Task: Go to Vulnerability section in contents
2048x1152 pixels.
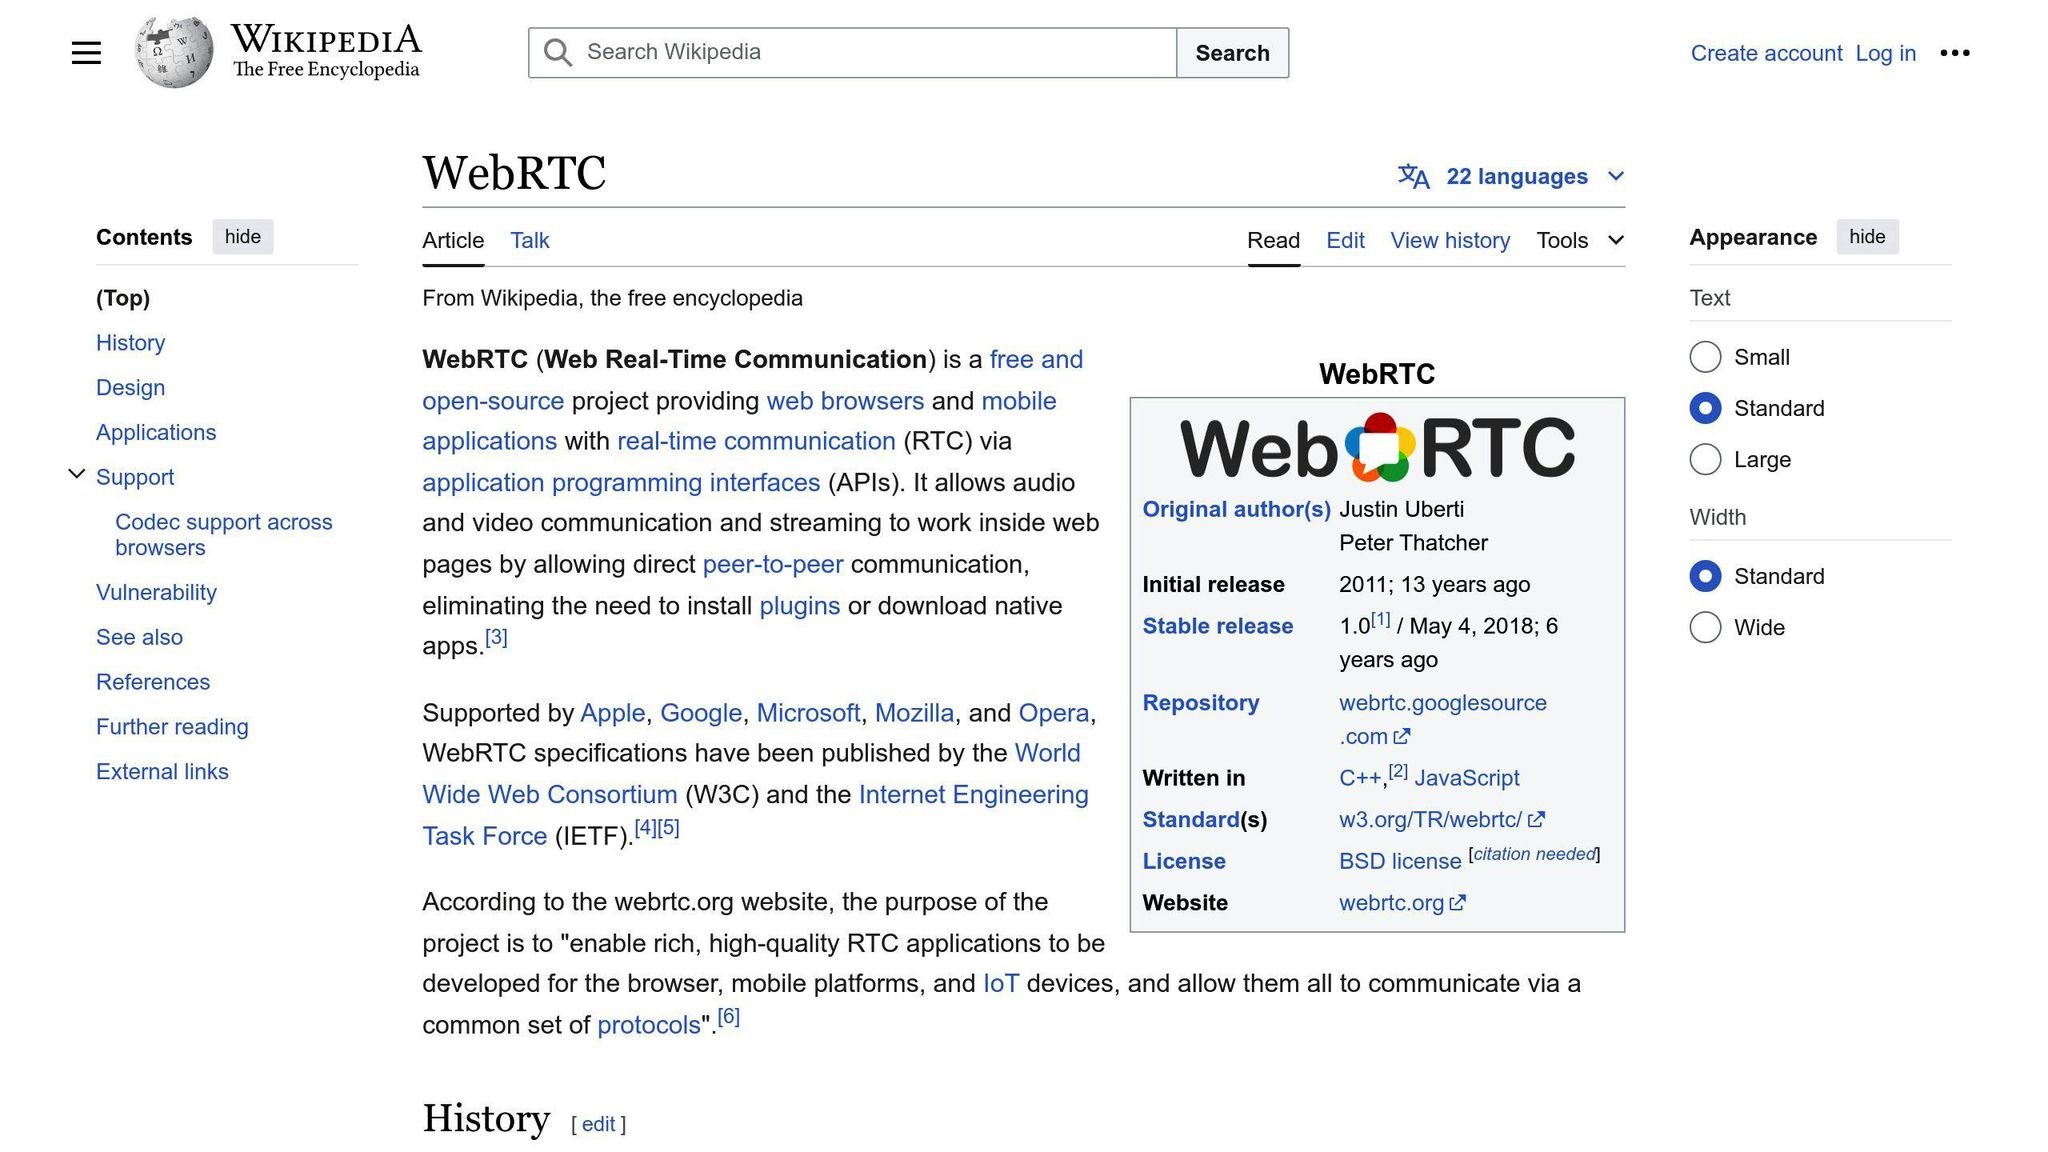Action: pyautogui.click(x=156, y=593)
